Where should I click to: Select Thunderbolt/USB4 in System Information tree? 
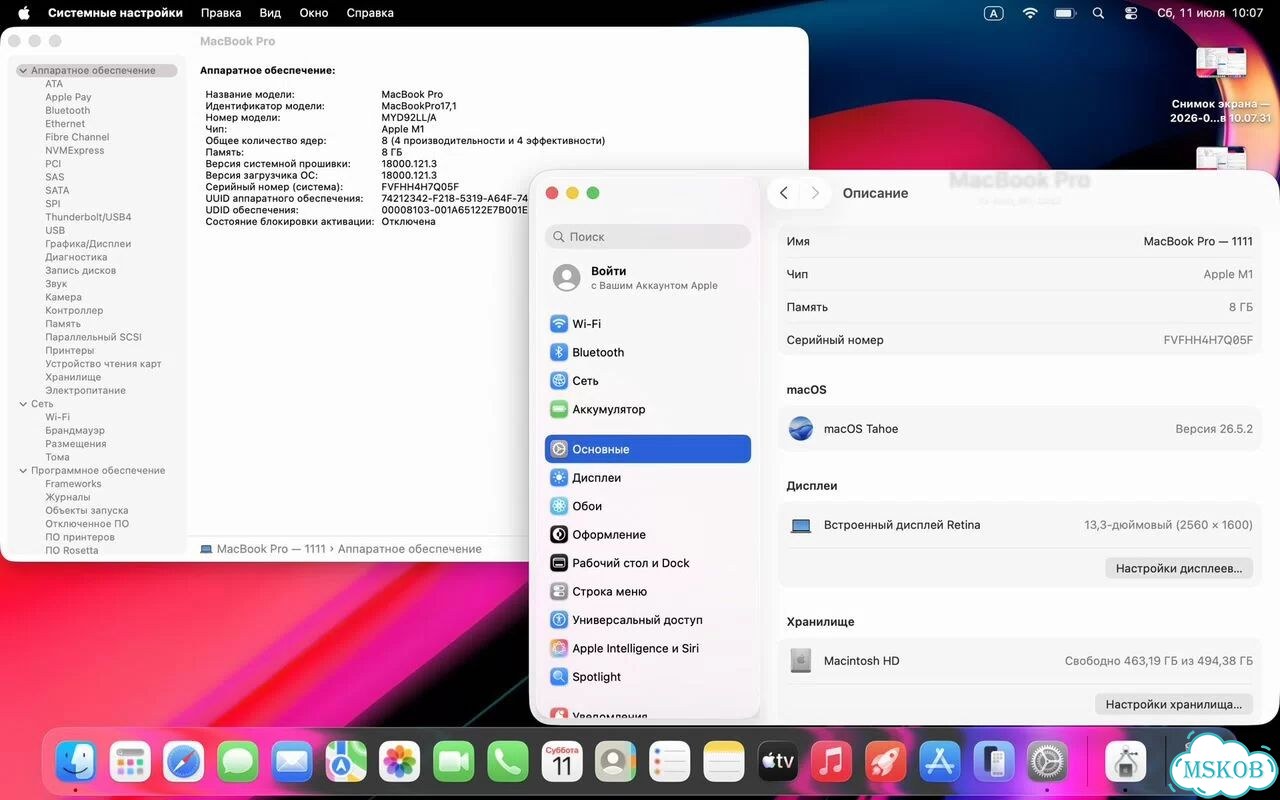pyautogui.click(x=88, y=217)
